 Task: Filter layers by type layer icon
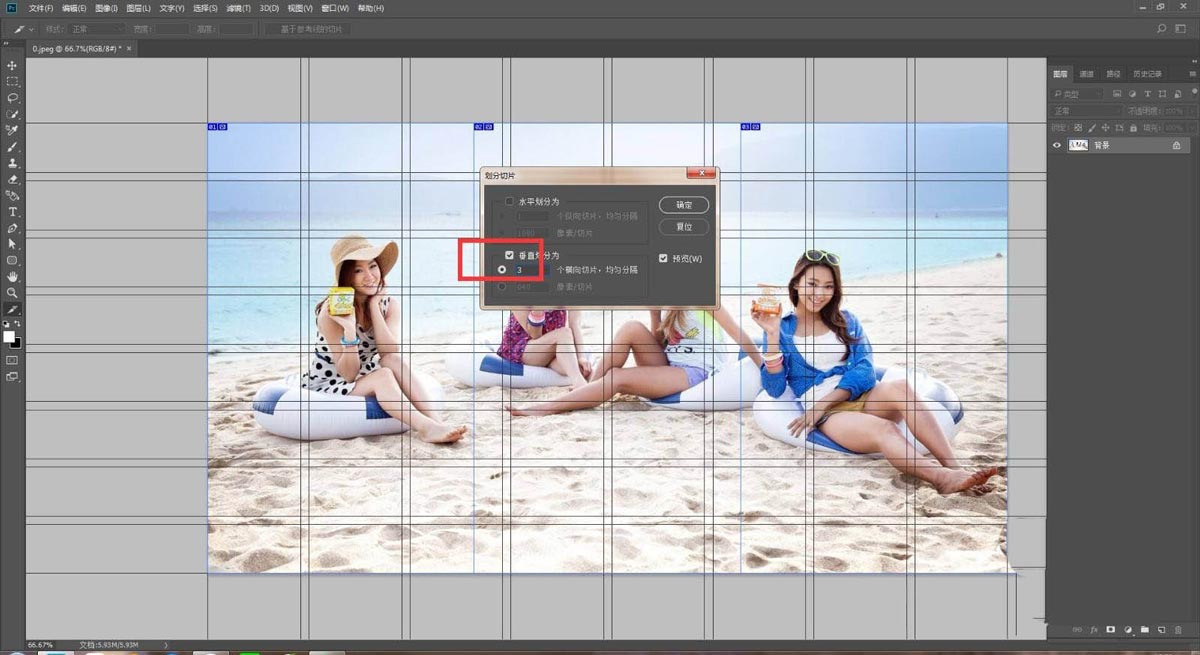pos(1147,94)
